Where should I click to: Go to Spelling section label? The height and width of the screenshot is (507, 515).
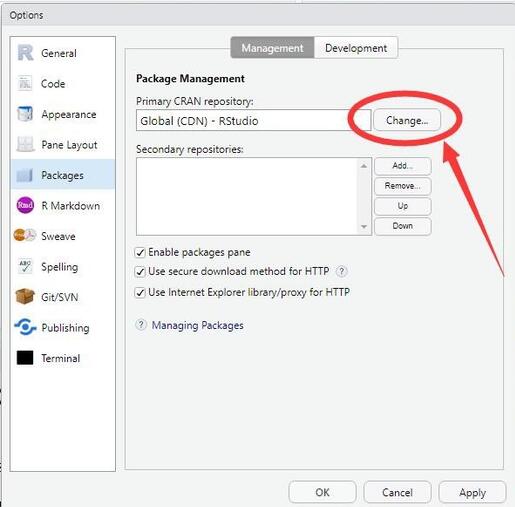[60, 267]
